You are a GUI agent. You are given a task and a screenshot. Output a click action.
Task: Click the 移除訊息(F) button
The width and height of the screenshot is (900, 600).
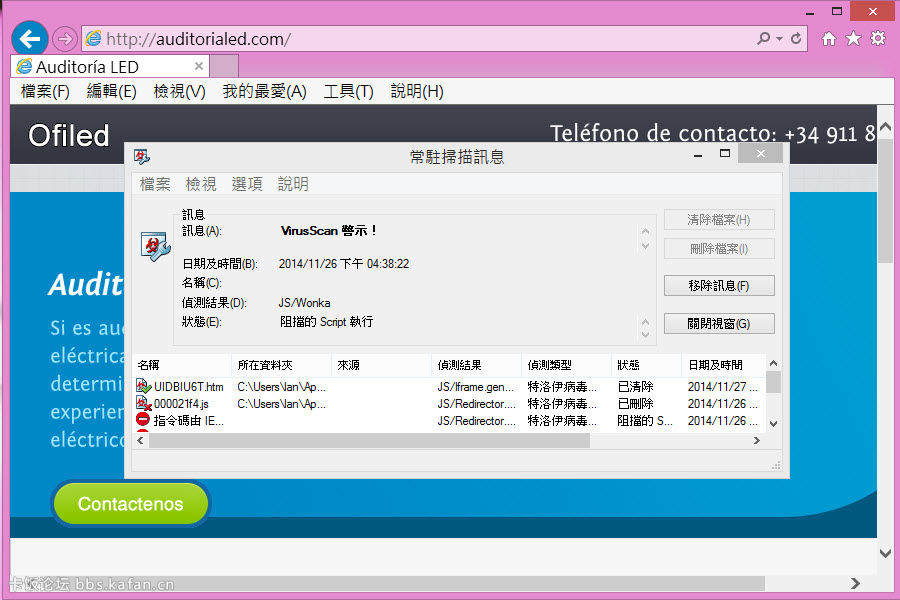coord(719,285)
